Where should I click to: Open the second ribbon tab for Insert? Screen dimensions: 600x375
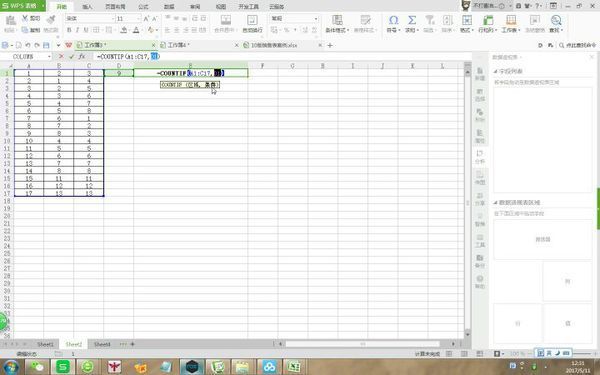[x=87, y=7]
